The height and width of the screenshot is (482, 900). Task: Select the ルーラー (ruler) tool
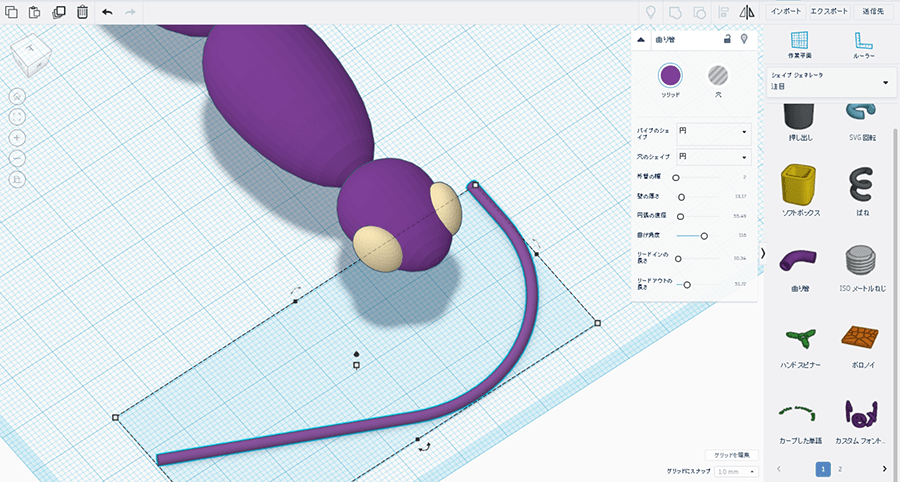click(x=863, y=45)
